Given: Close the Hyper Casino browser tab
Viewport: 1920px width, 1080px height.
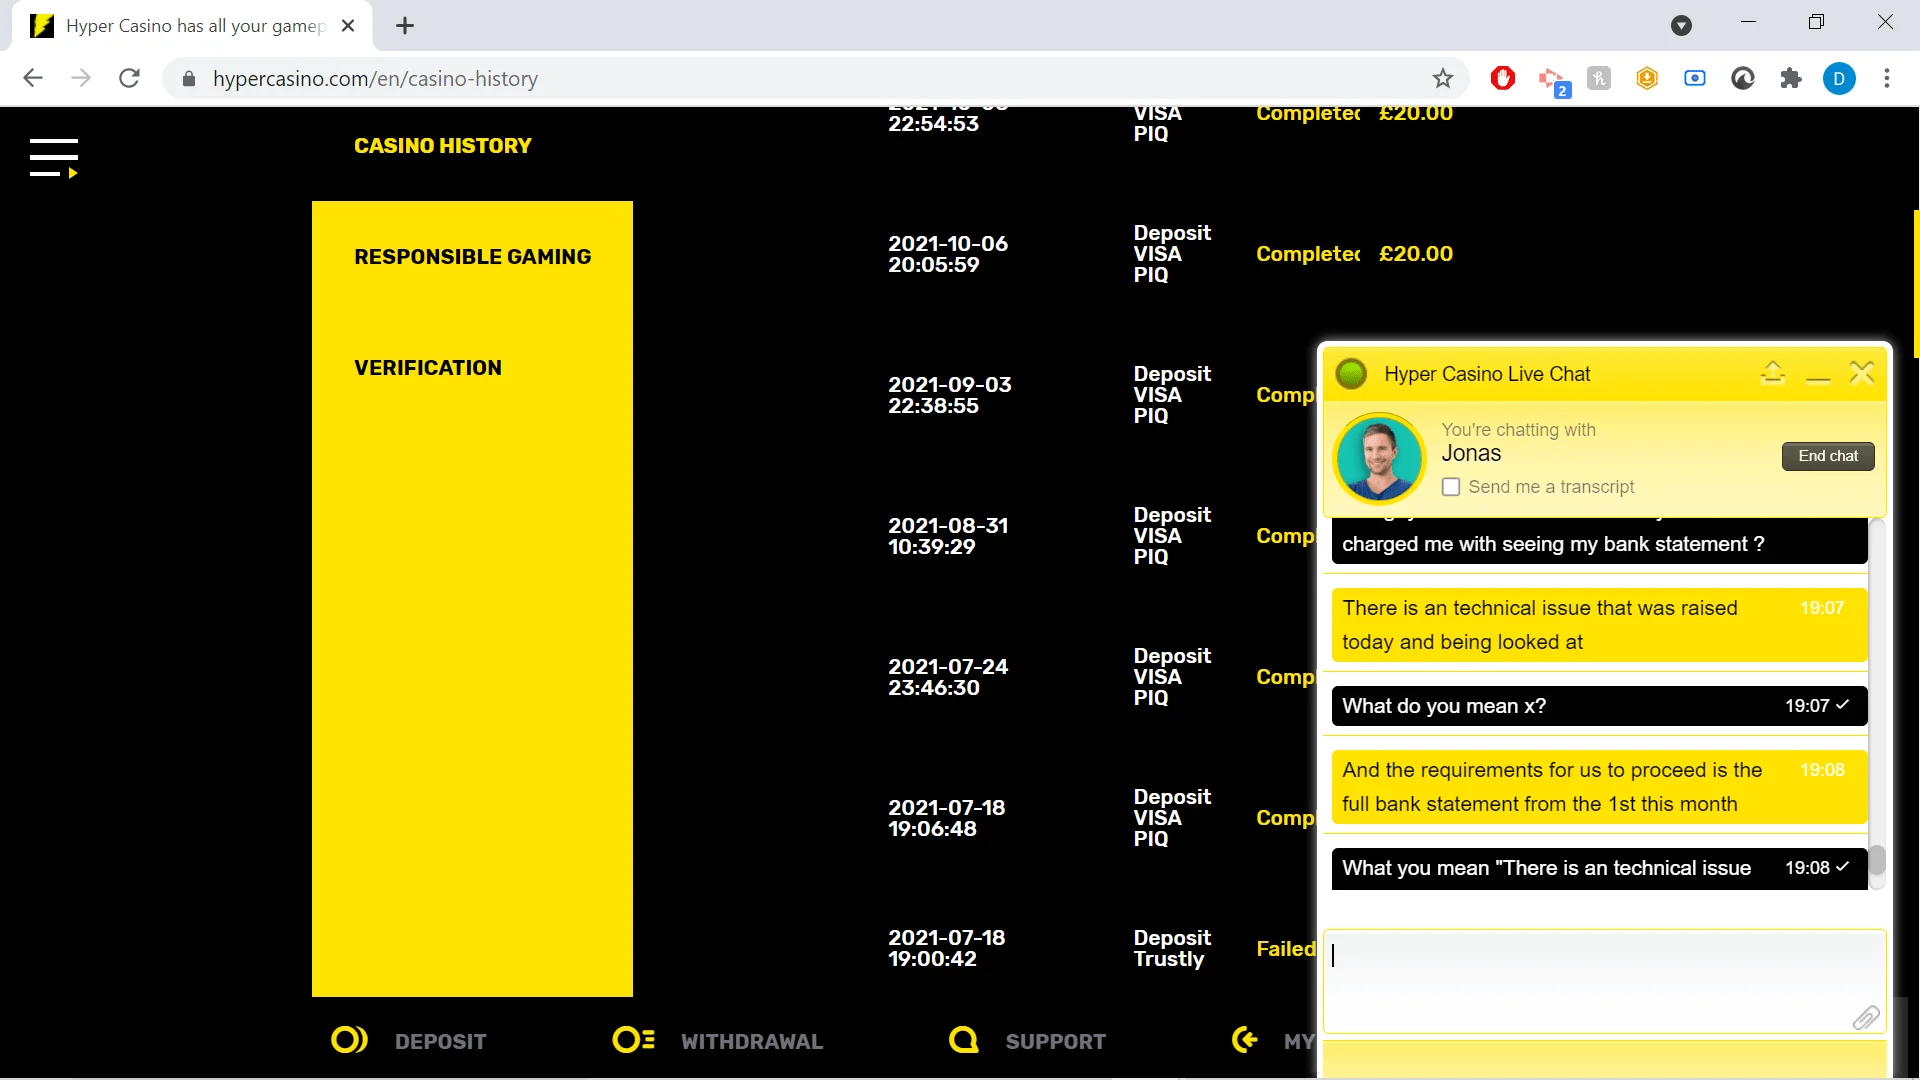Looking at the screenshot, I should [348, 26].
